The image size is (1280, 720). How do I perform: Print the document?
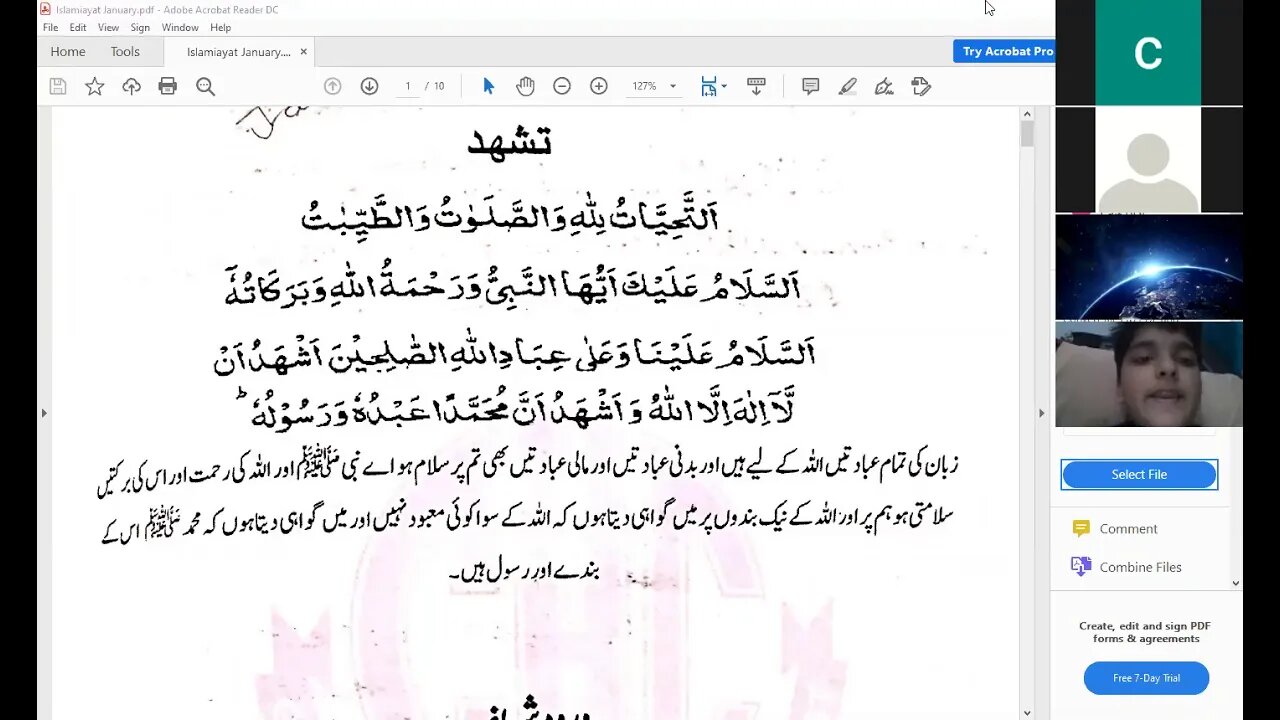tap(168, 86)
